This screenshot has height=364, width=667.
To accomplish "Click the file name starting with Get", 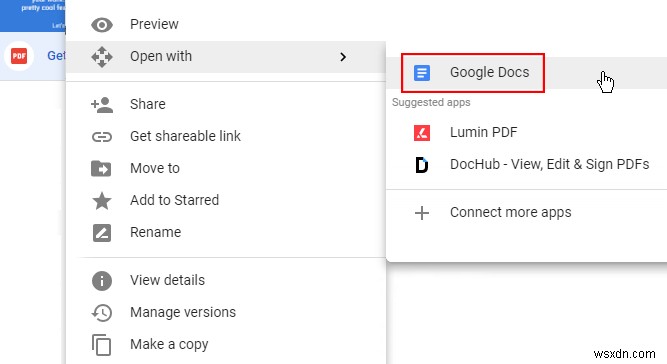I will click(x=56, y=56).
